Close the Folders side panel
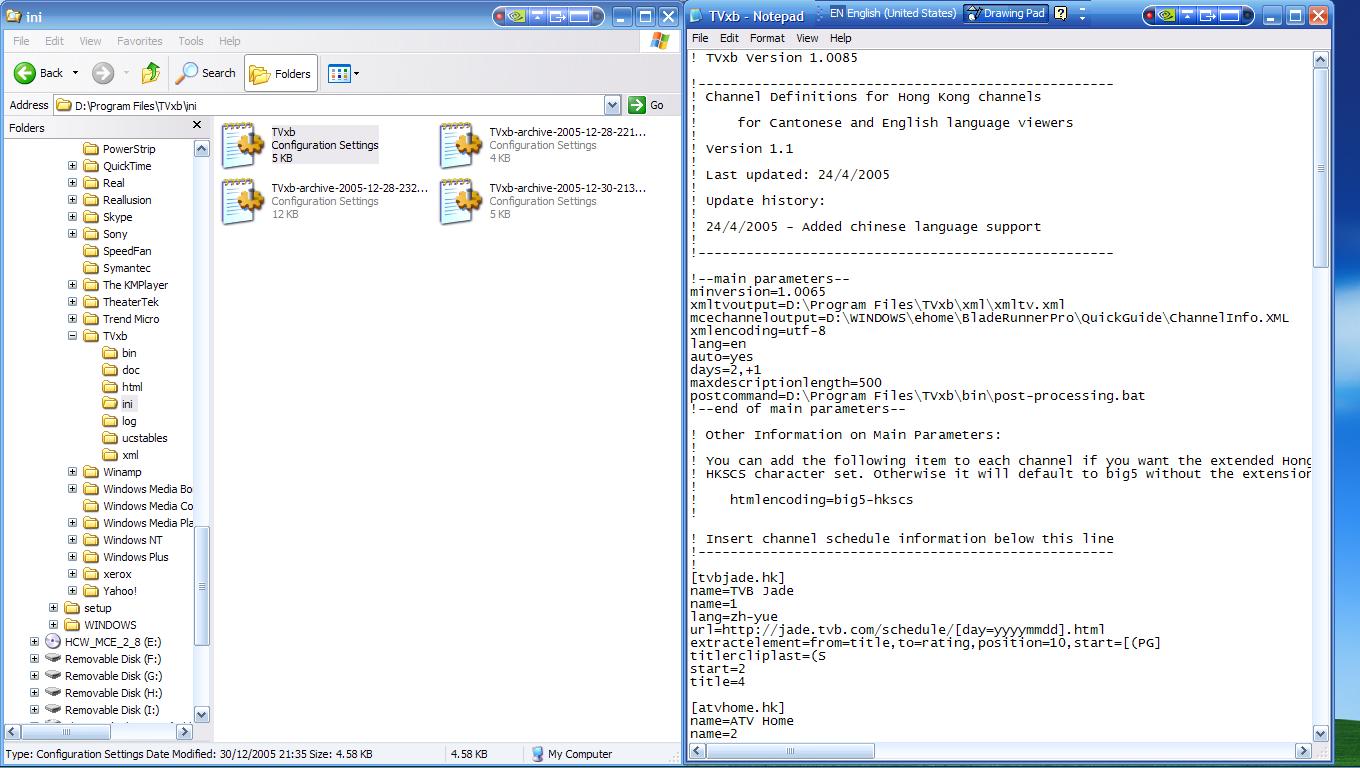Viewport: 1360px width, 768px height. (197, 126)
